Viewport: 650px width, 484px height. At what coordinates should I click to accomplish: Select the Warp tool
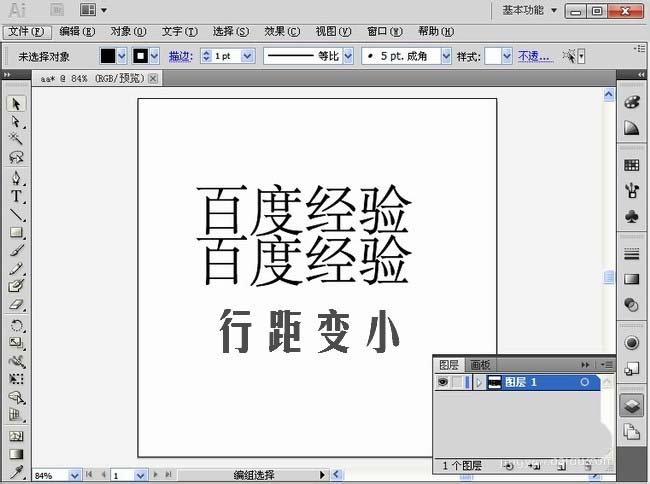coord(16,361)
